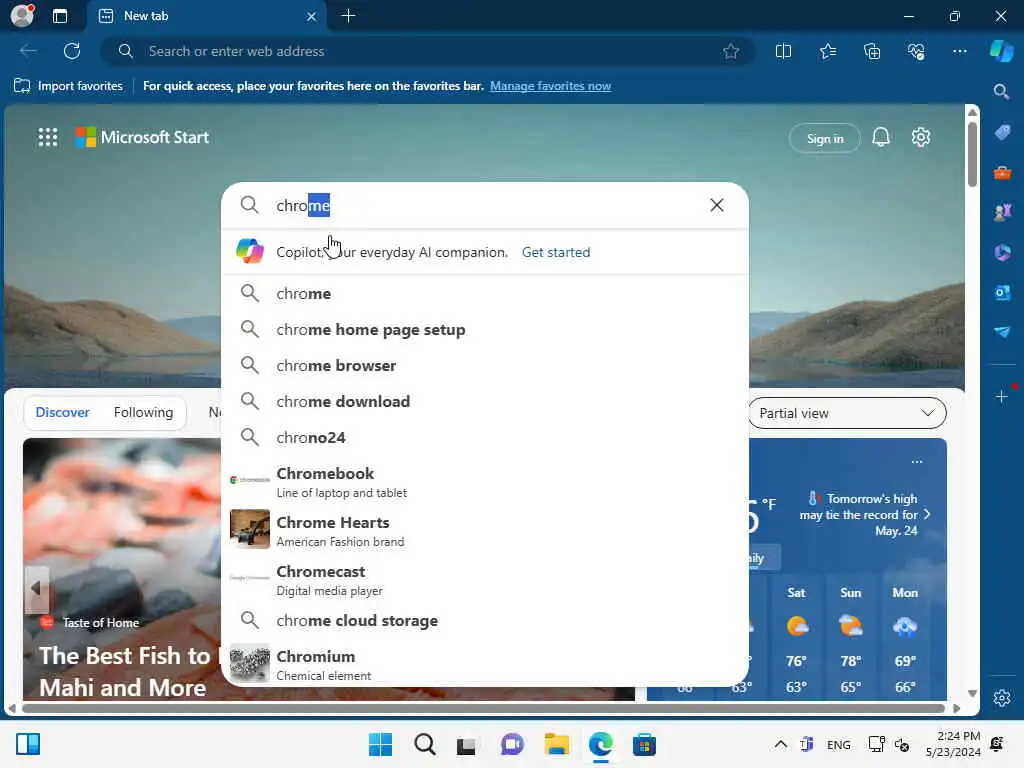Switch to Following tab

pos(143,412)
